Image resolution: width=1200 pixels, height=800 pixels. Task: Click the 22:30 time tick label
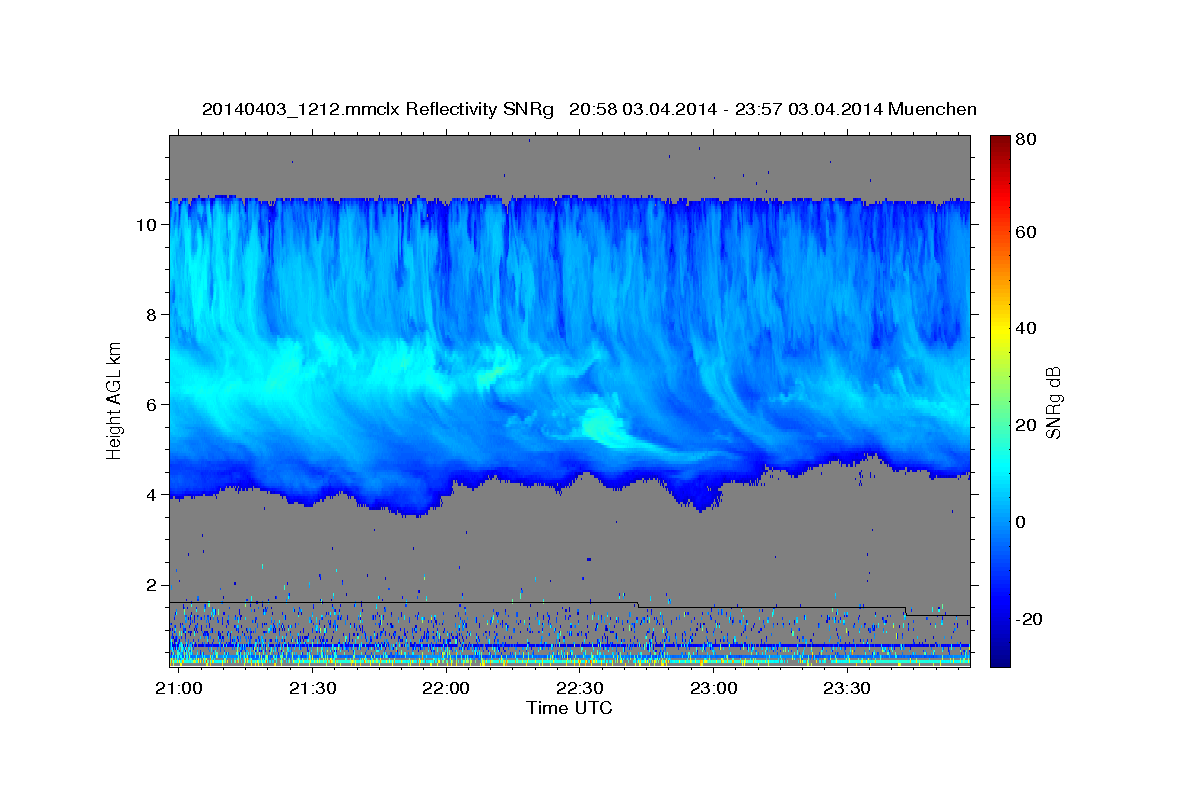[580, 689]
